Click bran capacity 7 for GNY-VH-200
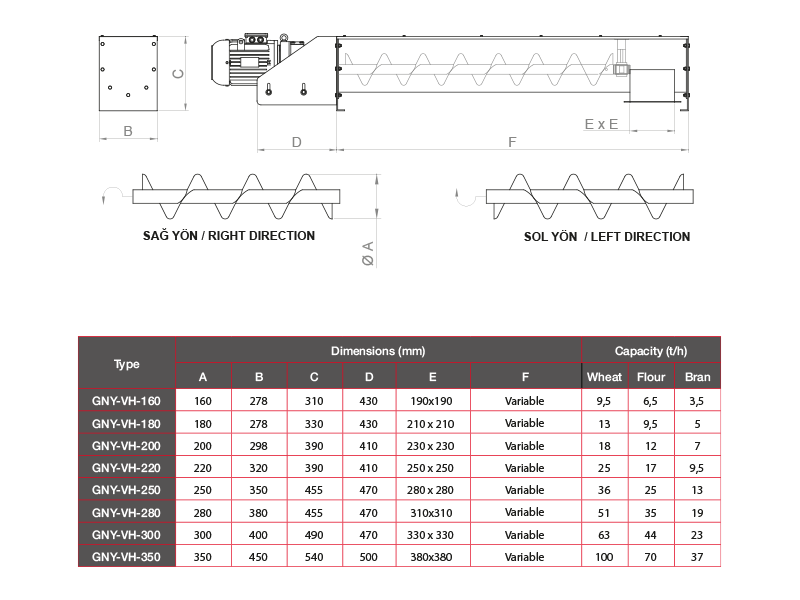This screenshot has height=600, width=800. (697, 445)
